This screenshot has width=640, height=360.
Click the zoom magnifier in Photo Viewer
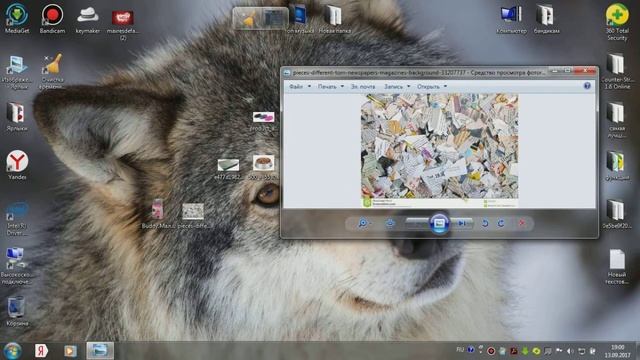tap(362, 223)
